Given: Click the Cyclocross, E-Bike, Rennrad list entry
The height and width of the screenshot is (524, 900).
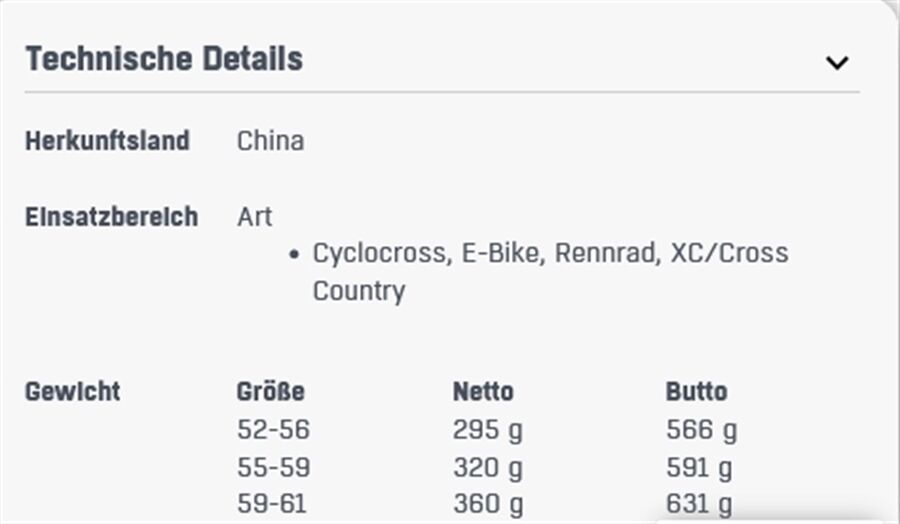Looking at the screenshot, I should coord(550,253).
